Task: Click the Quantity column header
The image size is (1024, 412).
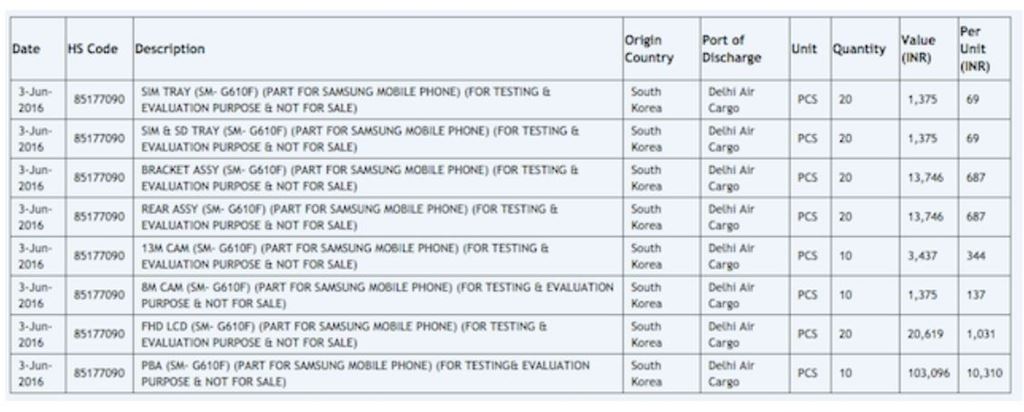Action: pyautogui.click(x=858, y=49)
